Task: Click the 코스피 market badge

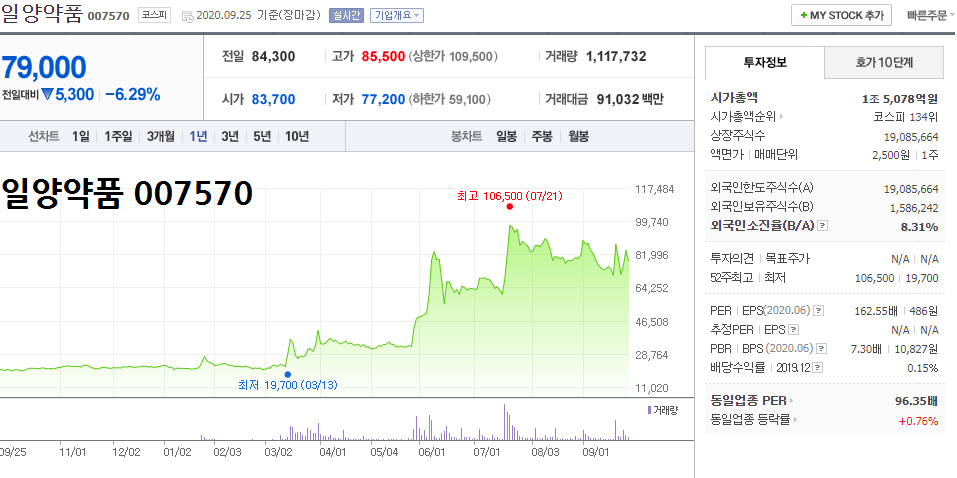Action: [x=155, y=15]
